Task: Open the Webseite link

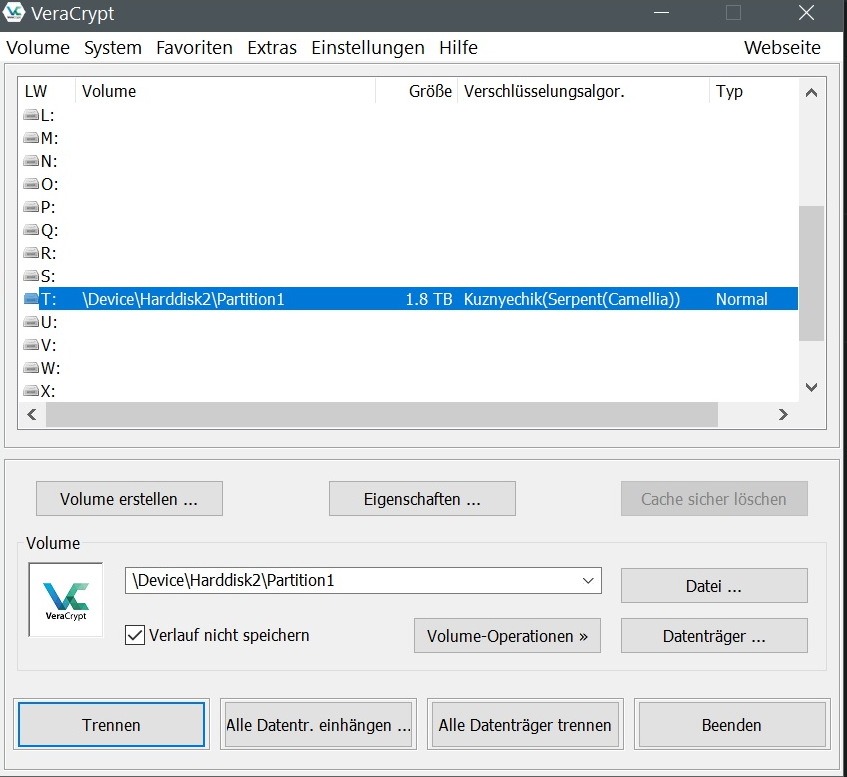Action: pyautogui.click(x=782, y=48)
